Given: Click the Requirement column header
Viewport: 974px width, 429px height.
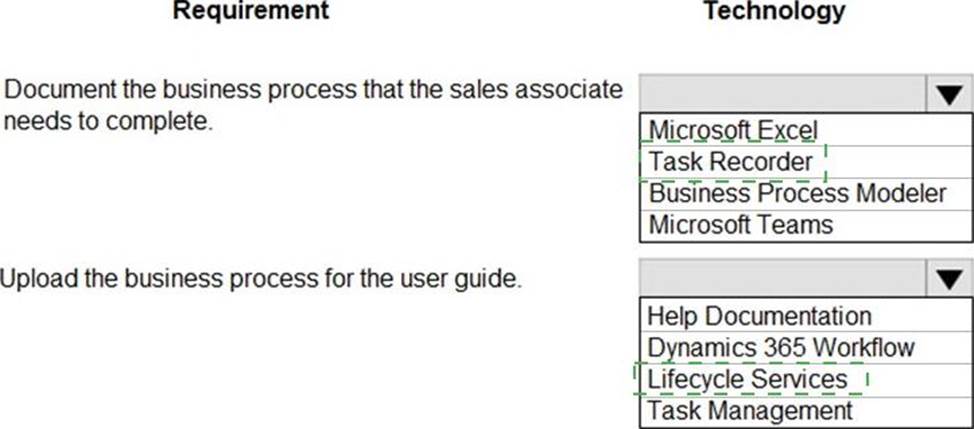Looking at the screenshot, I should (x=251, y=12).
